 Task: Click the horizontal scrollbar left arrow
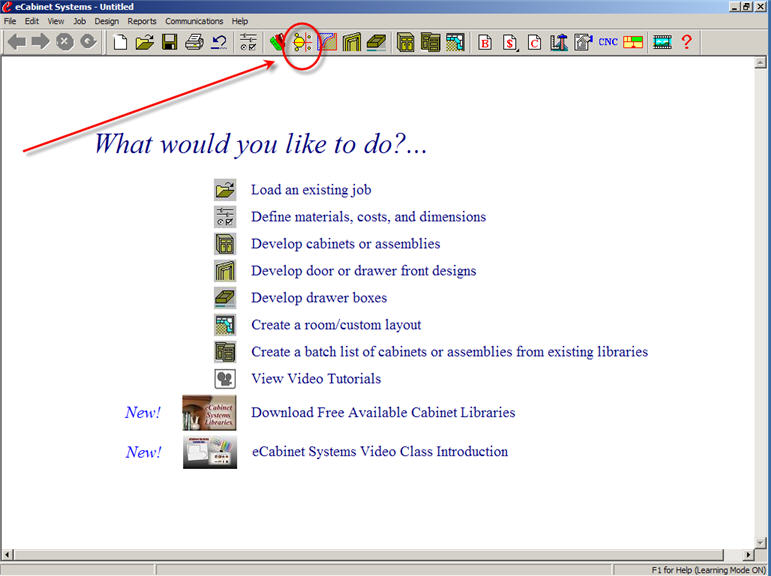click(x=7, y=555)
